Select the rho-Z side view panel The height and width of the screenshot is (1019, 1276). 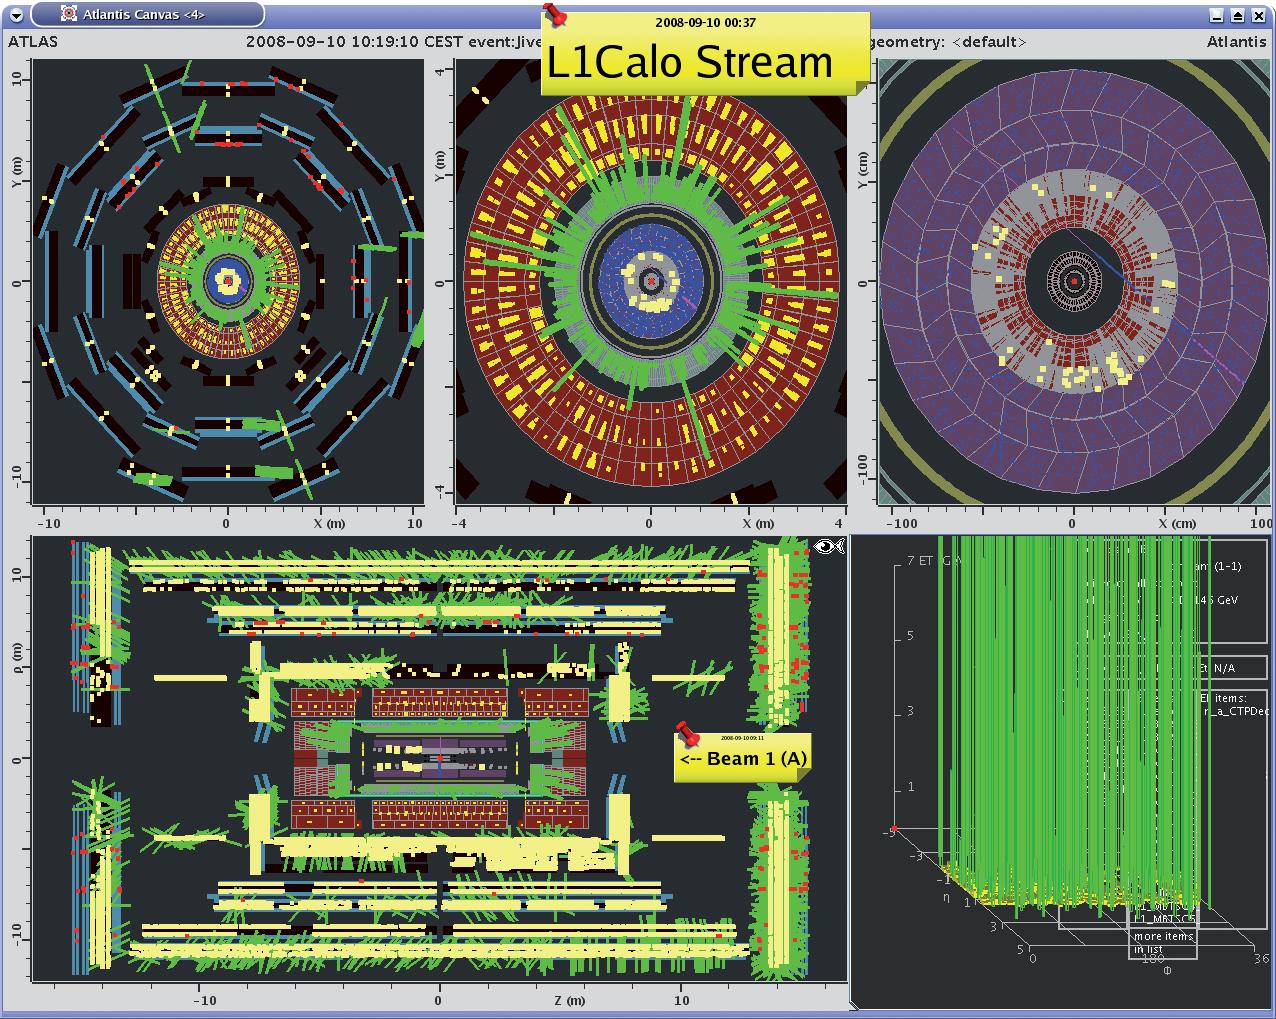[x=438, y=759]
